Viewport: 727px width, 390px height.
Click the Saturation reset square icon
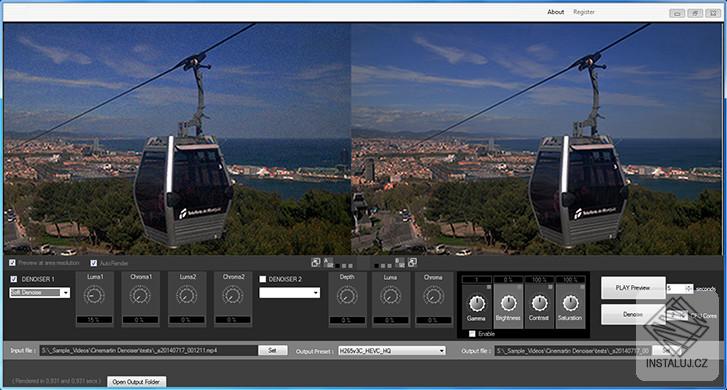click(581, 288)
